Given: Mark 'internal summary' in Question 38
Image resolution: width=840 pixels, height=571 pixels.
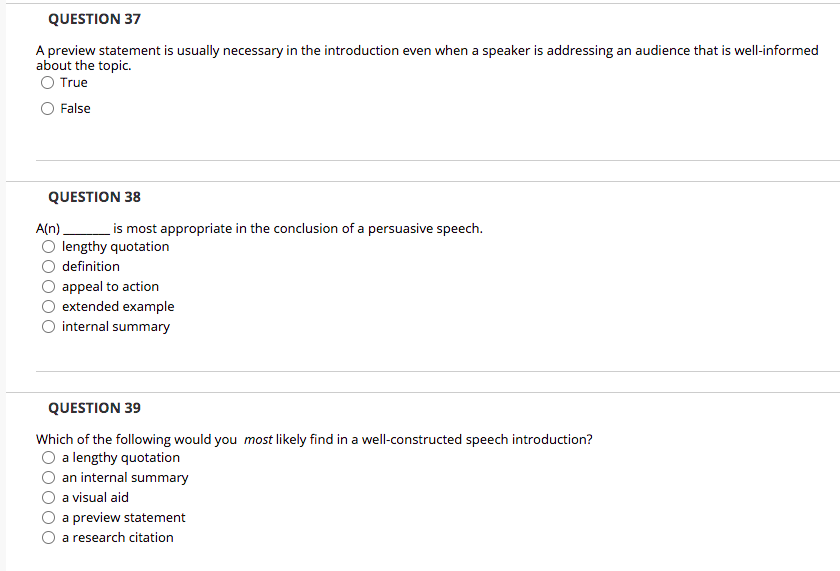Looking at the screenshot, I should (x=47, y=327).
